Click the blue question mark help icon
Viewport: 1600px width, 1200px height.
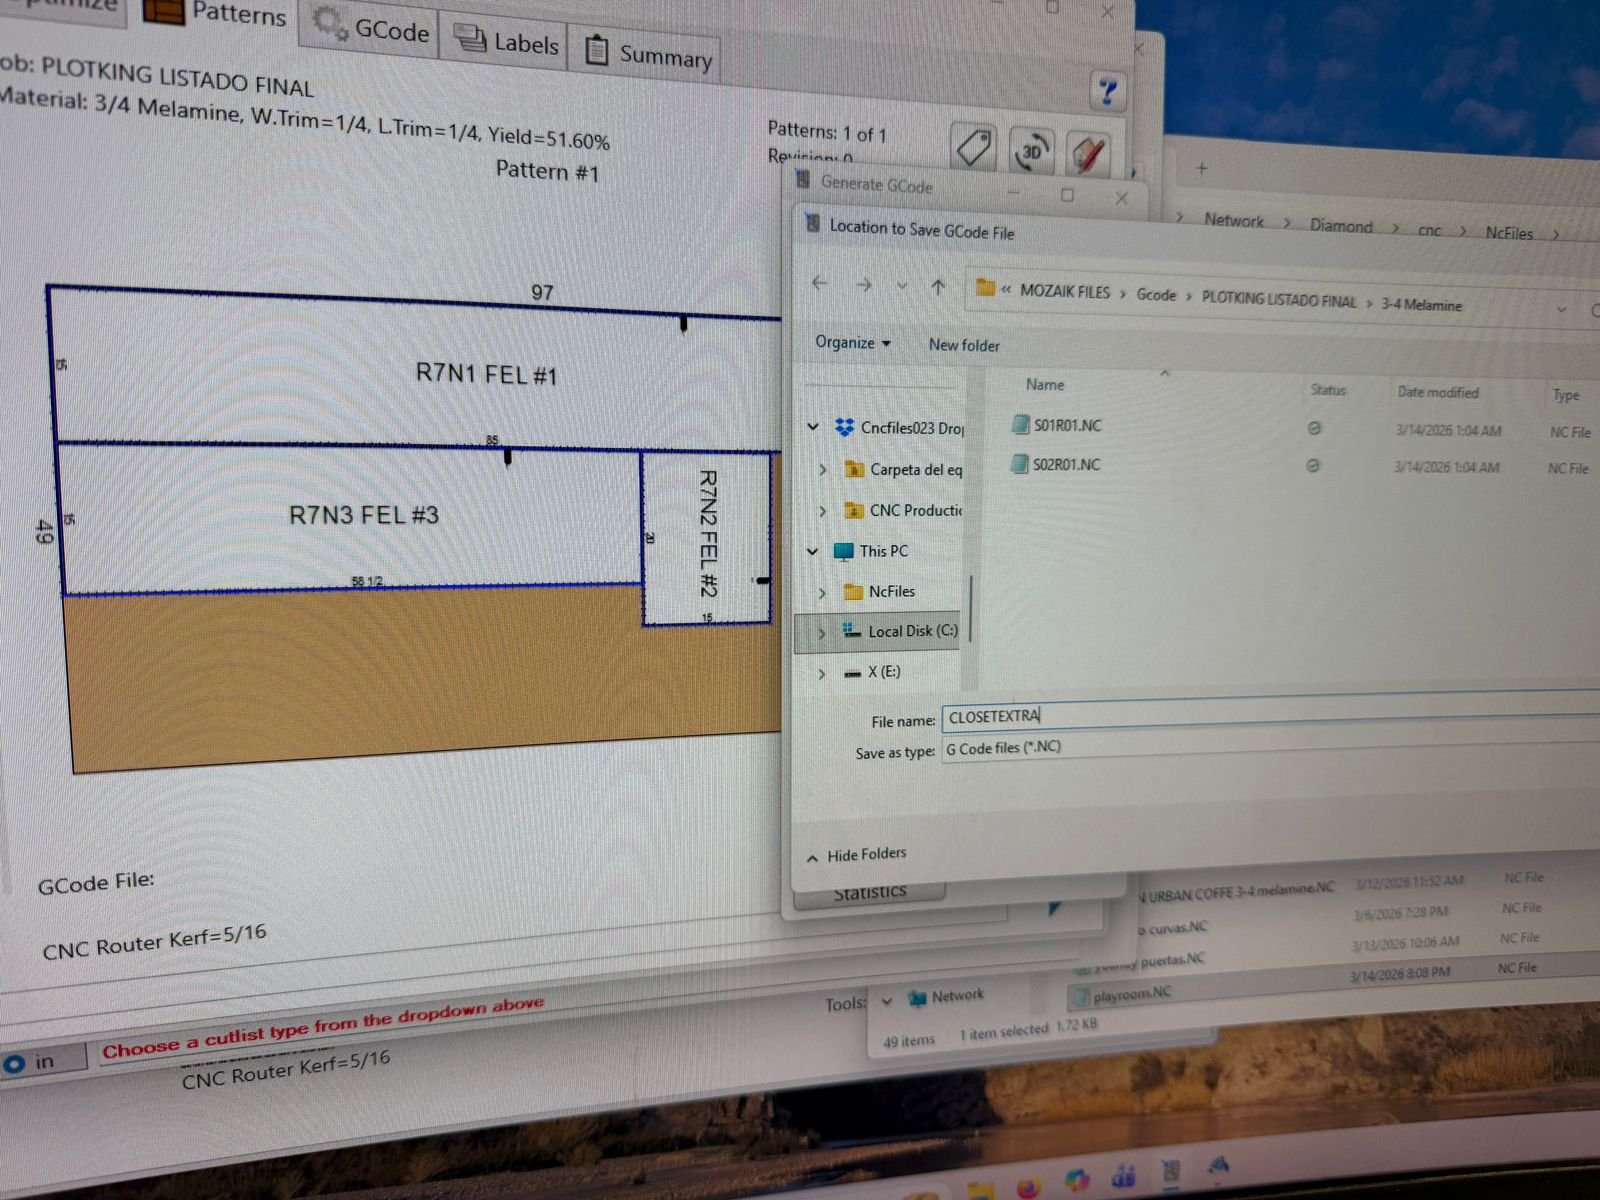tap(1107, 92)
